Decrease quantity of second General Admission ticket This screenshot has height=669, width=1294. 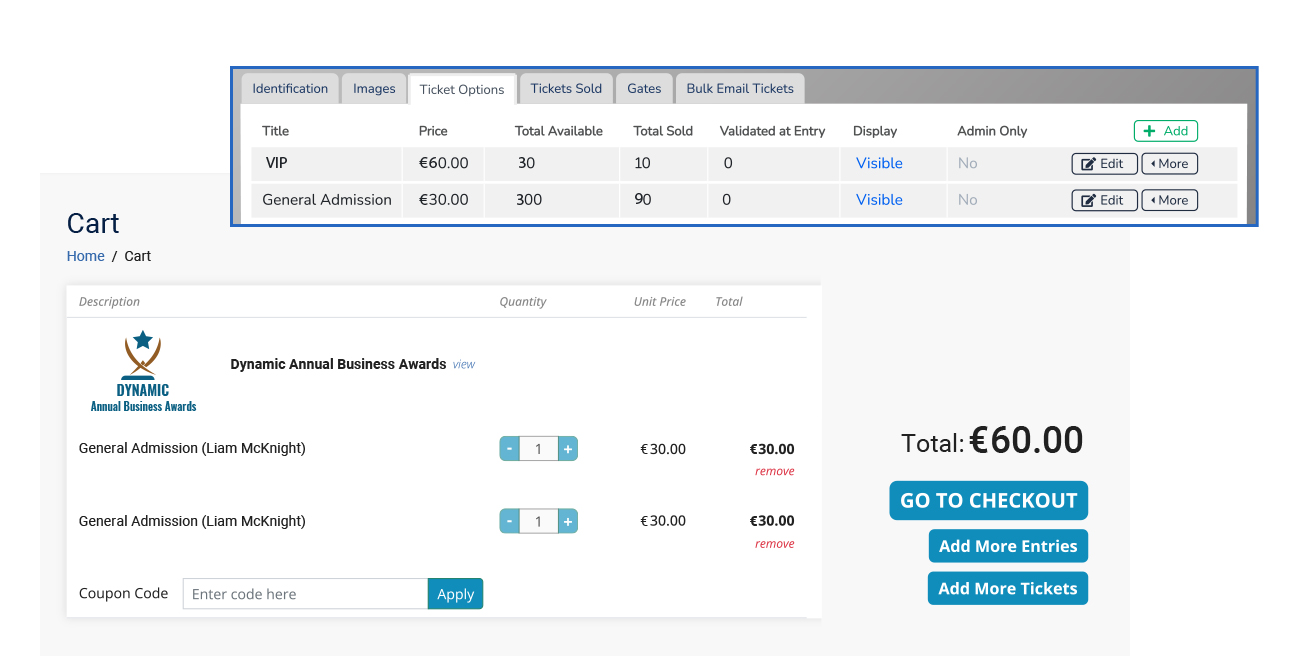point(510,521)
